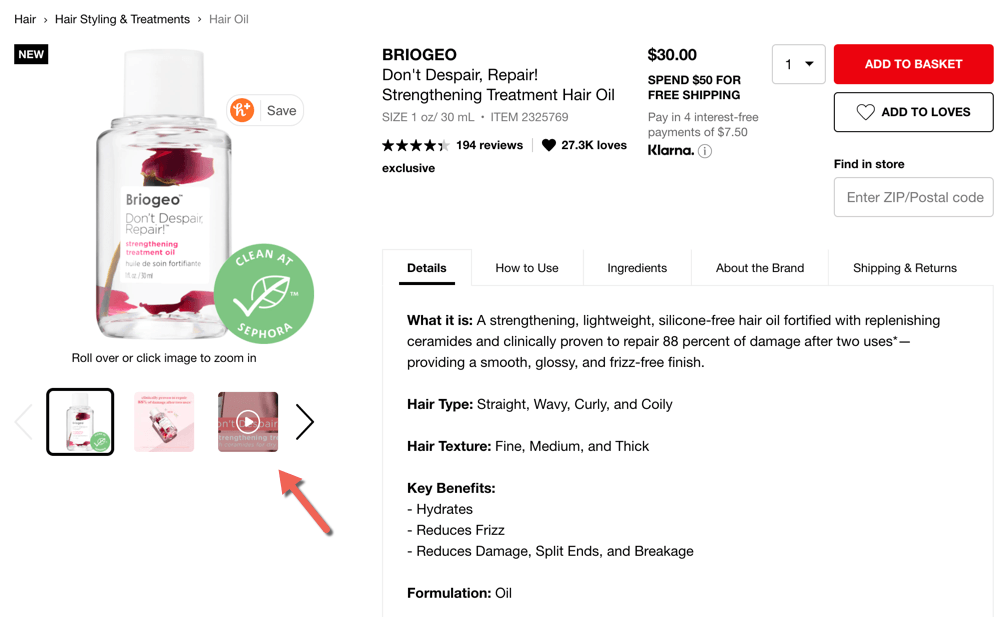Click the pink Save rewards icon

pyautogui.click(x=241, y=110)
